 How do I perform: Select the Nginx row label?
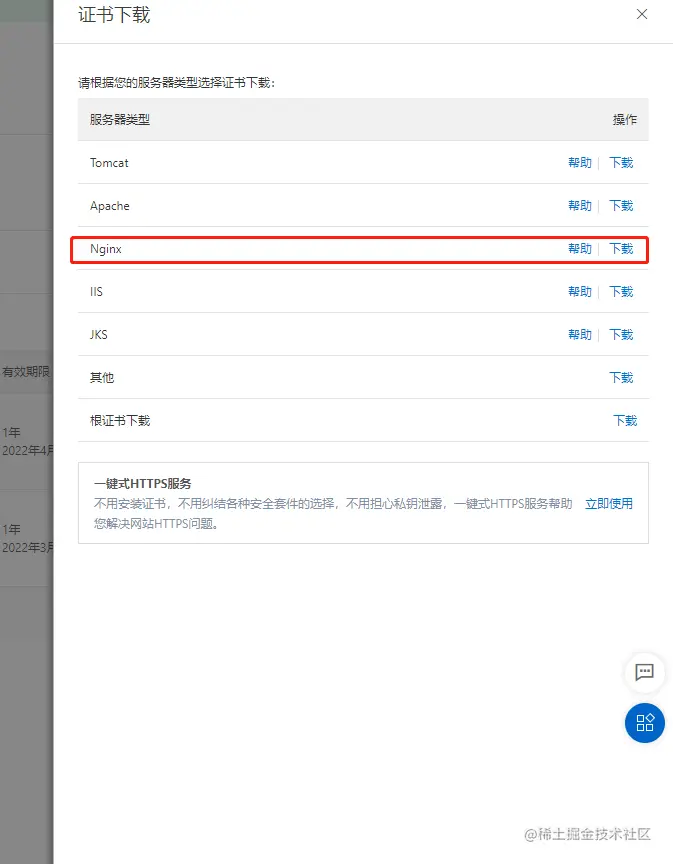(106, 249)
